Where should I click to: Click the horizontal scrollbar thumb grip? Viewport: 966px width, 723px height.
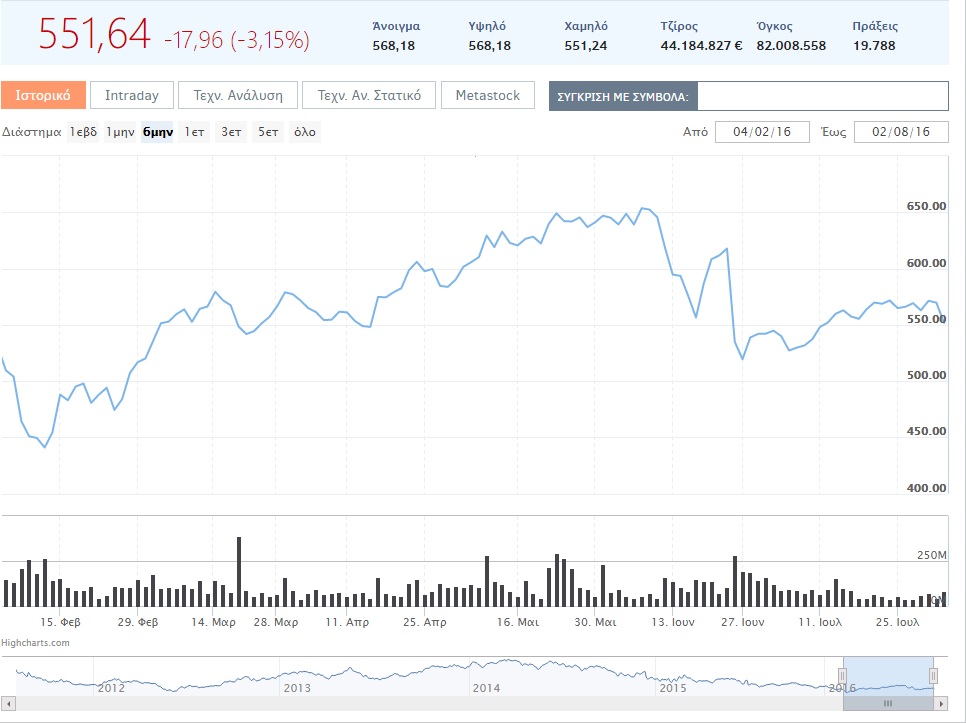click(888, 703)
